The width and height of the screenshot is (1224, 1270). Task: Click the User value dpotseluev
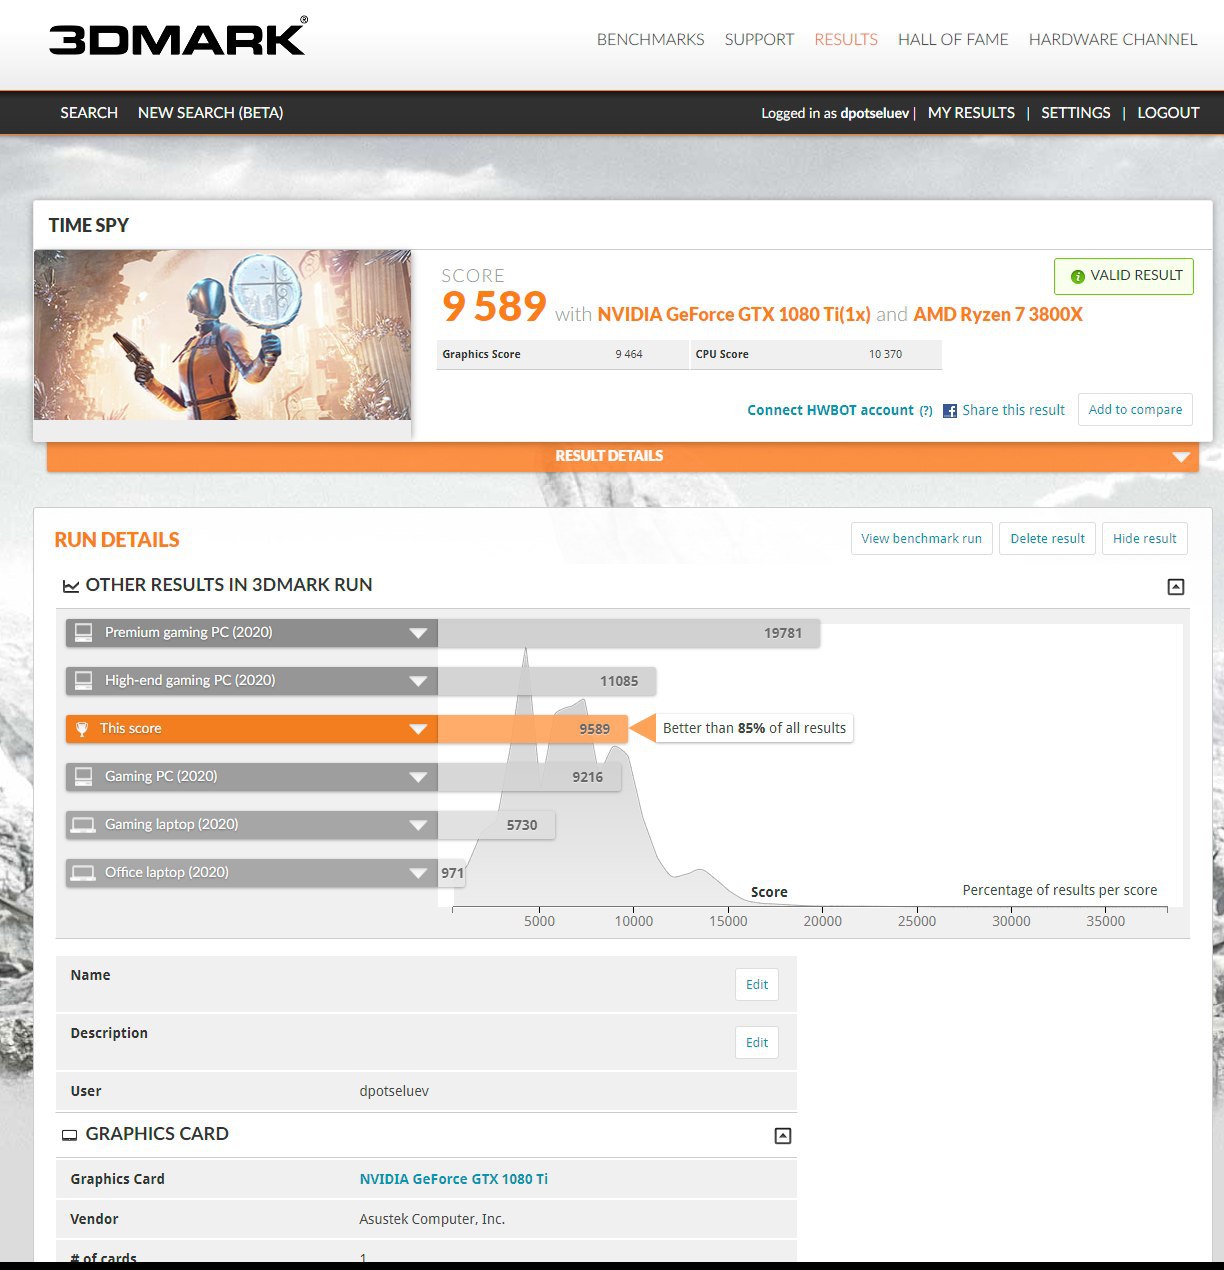[x=394, y=1091]
